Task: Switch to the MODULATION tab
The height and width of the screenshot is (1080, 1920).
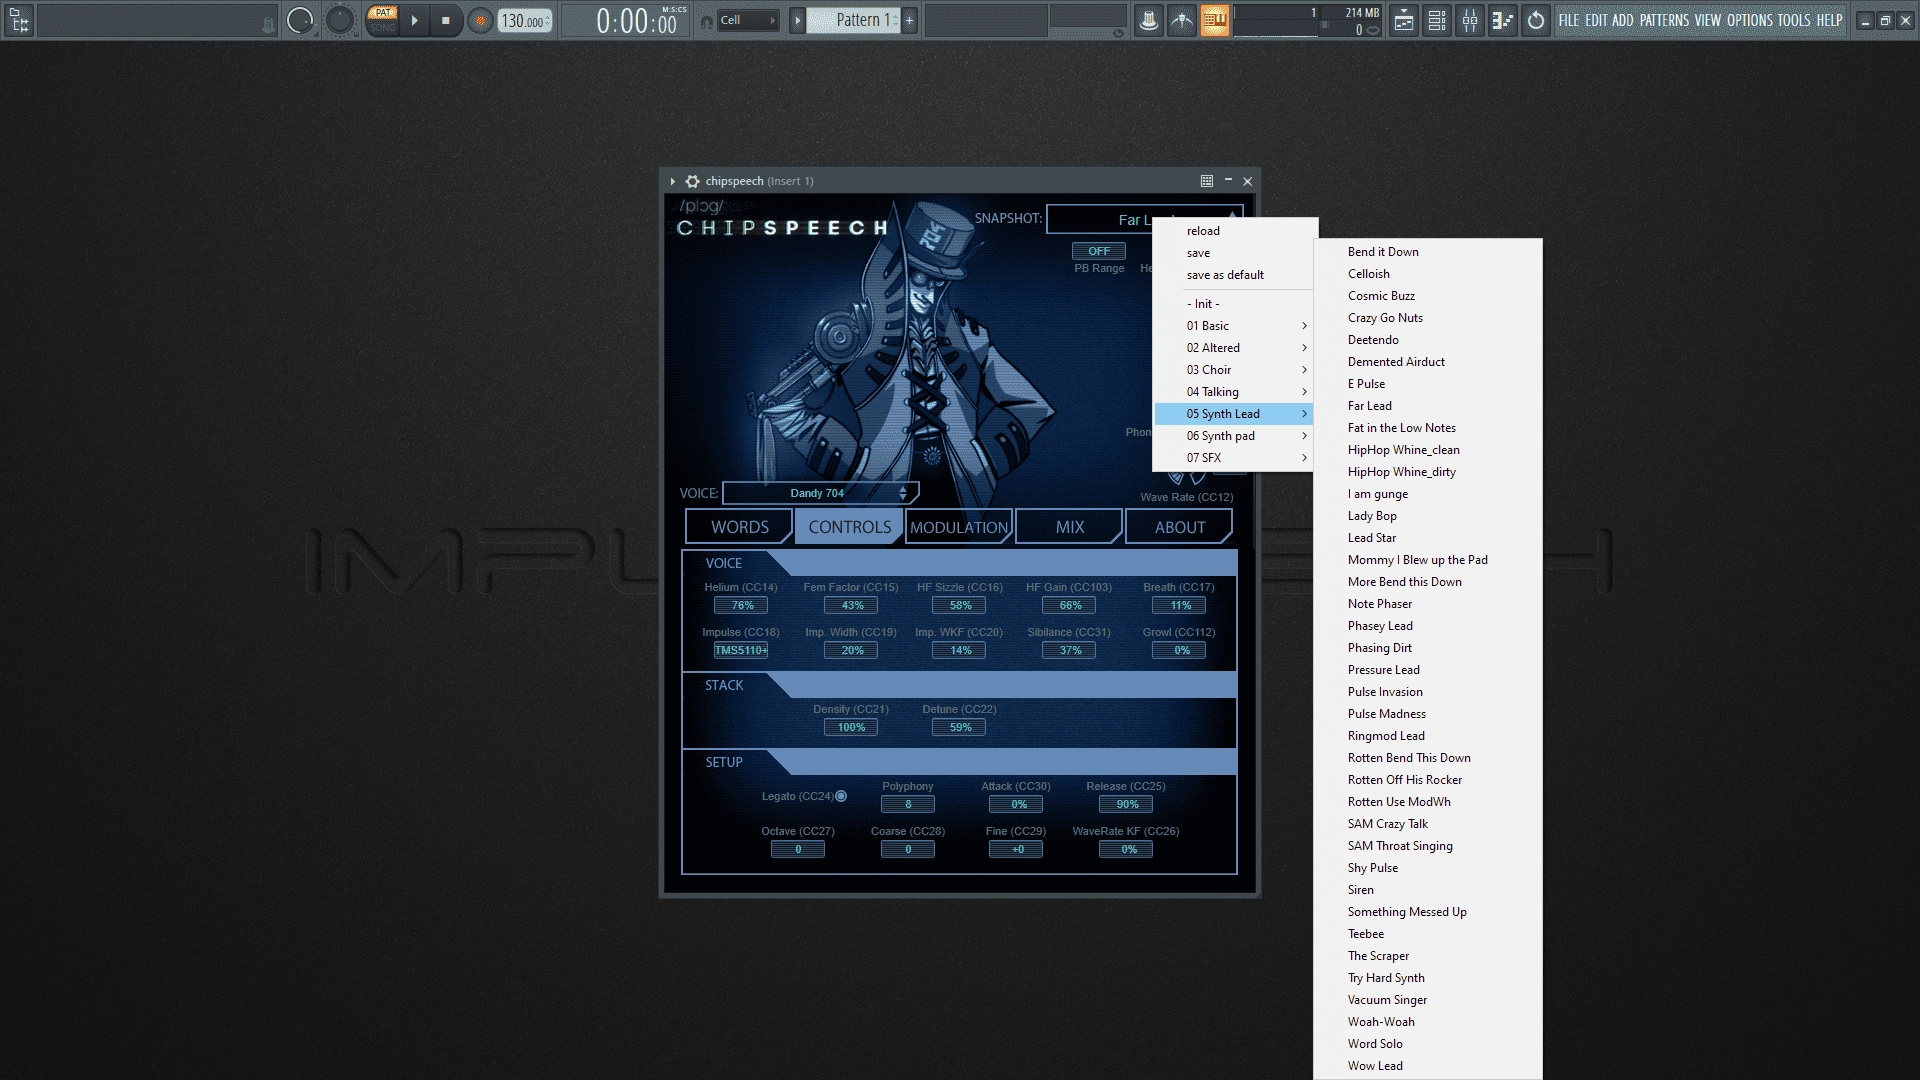Action: 959,527
